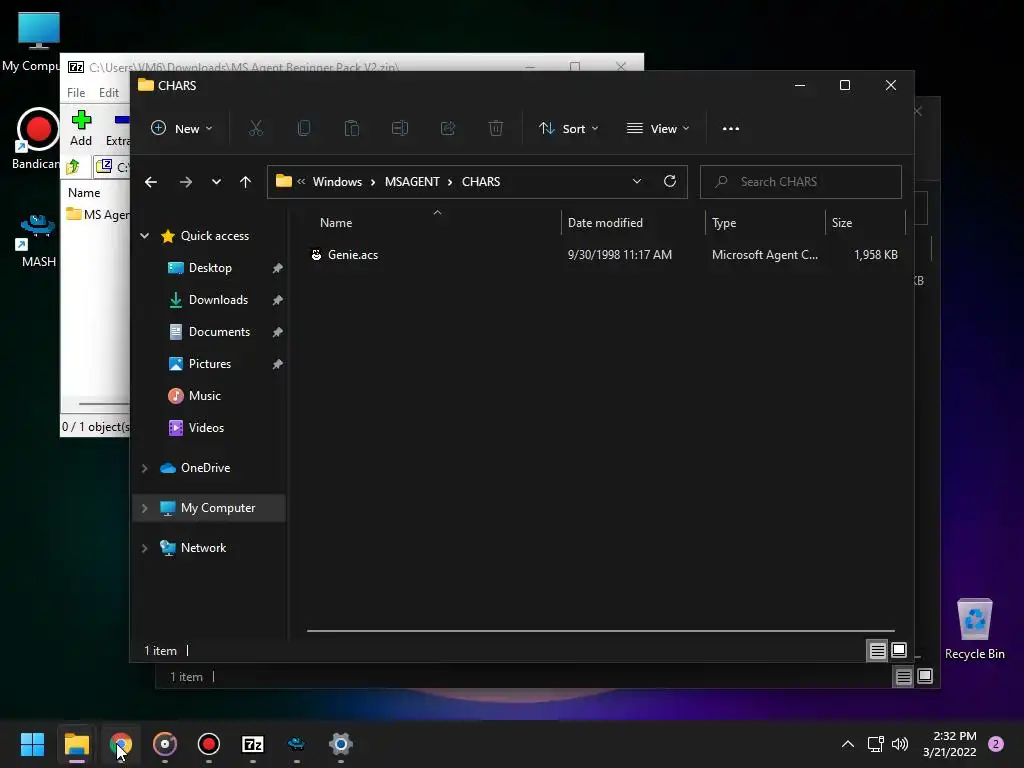1024x768 pixels.
Task: Show hidden tray icons chevron
Action: pyautogui.click(x=848, y=744)
